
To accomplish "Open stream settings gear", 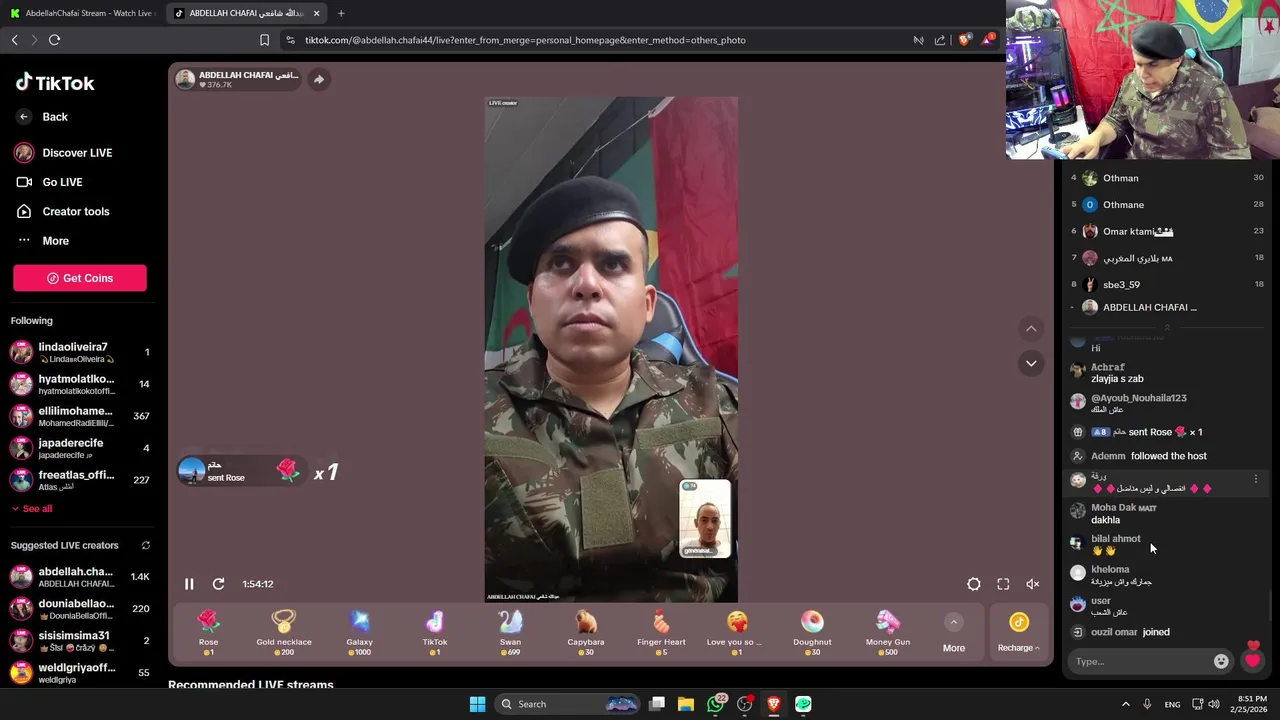I will pyautogui.click(x=974, y=584).
